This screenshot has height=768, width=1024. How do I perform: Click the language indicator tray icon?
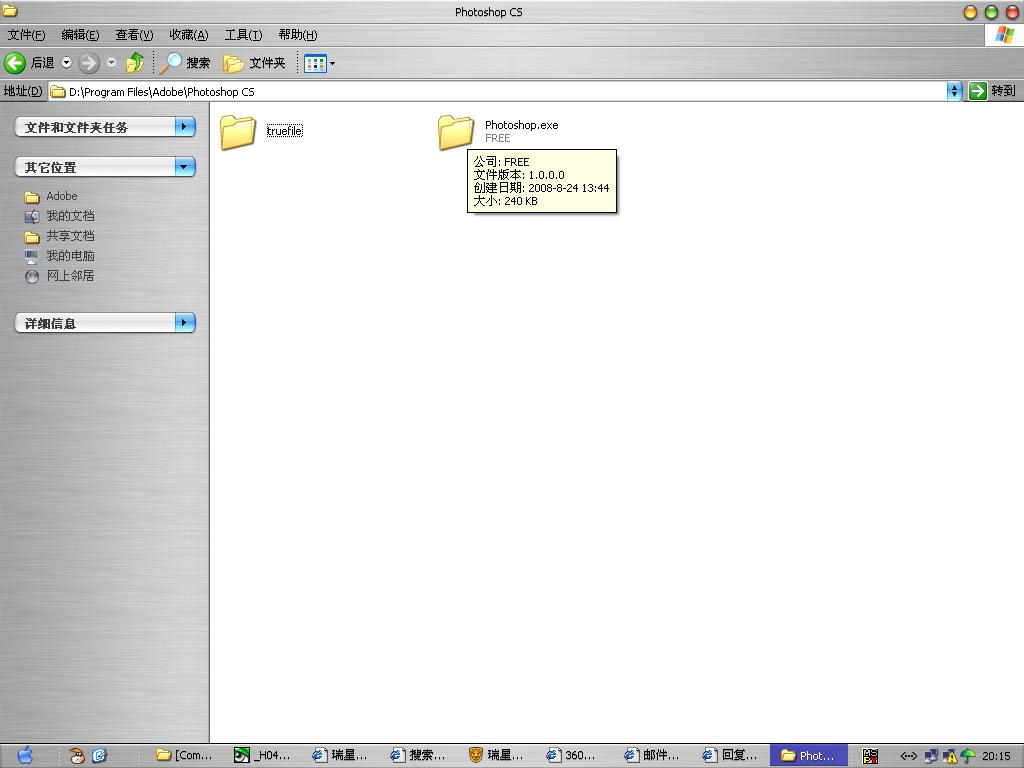870,756
